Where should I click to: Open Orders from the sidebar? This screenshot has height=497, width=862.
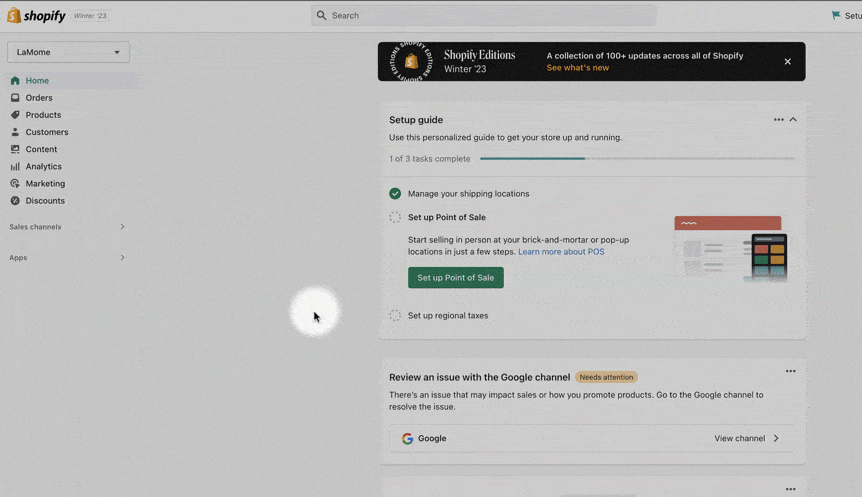(x=39, y=98)
